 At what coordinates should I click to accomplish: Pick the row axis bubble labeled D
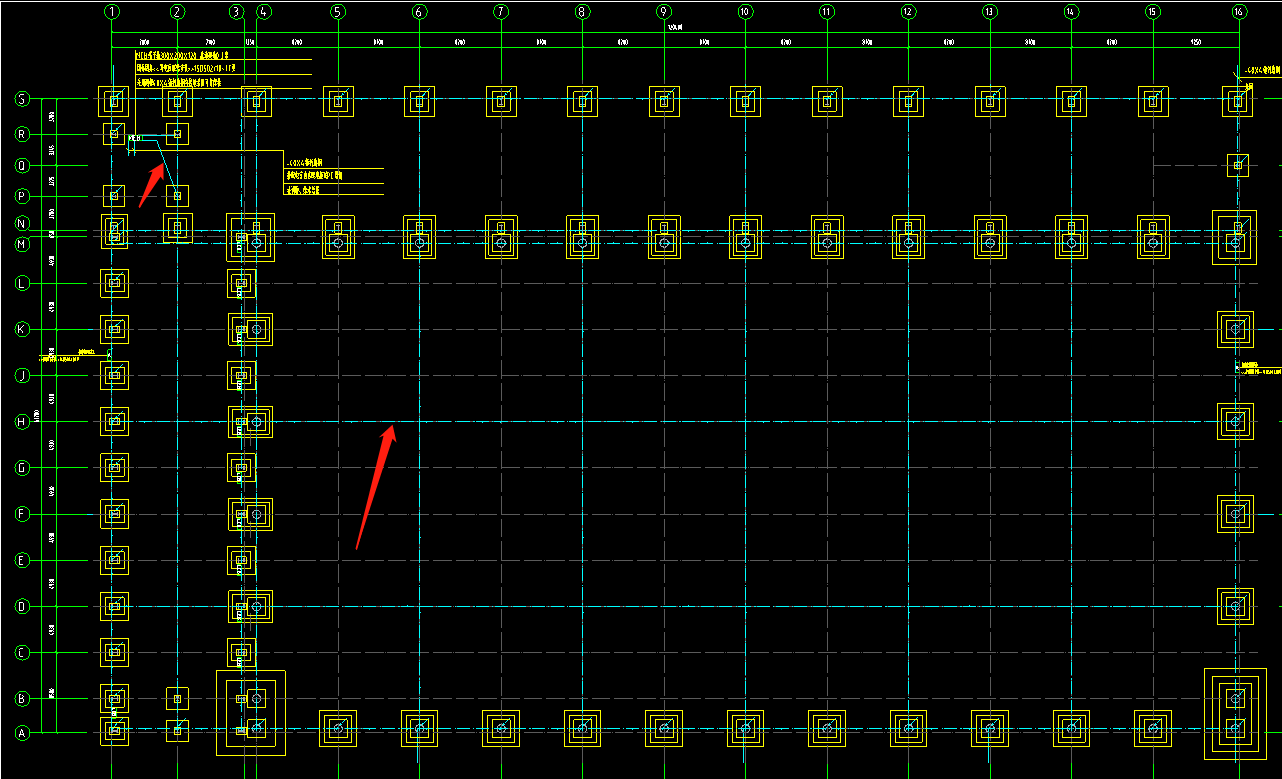coord(21,606)
